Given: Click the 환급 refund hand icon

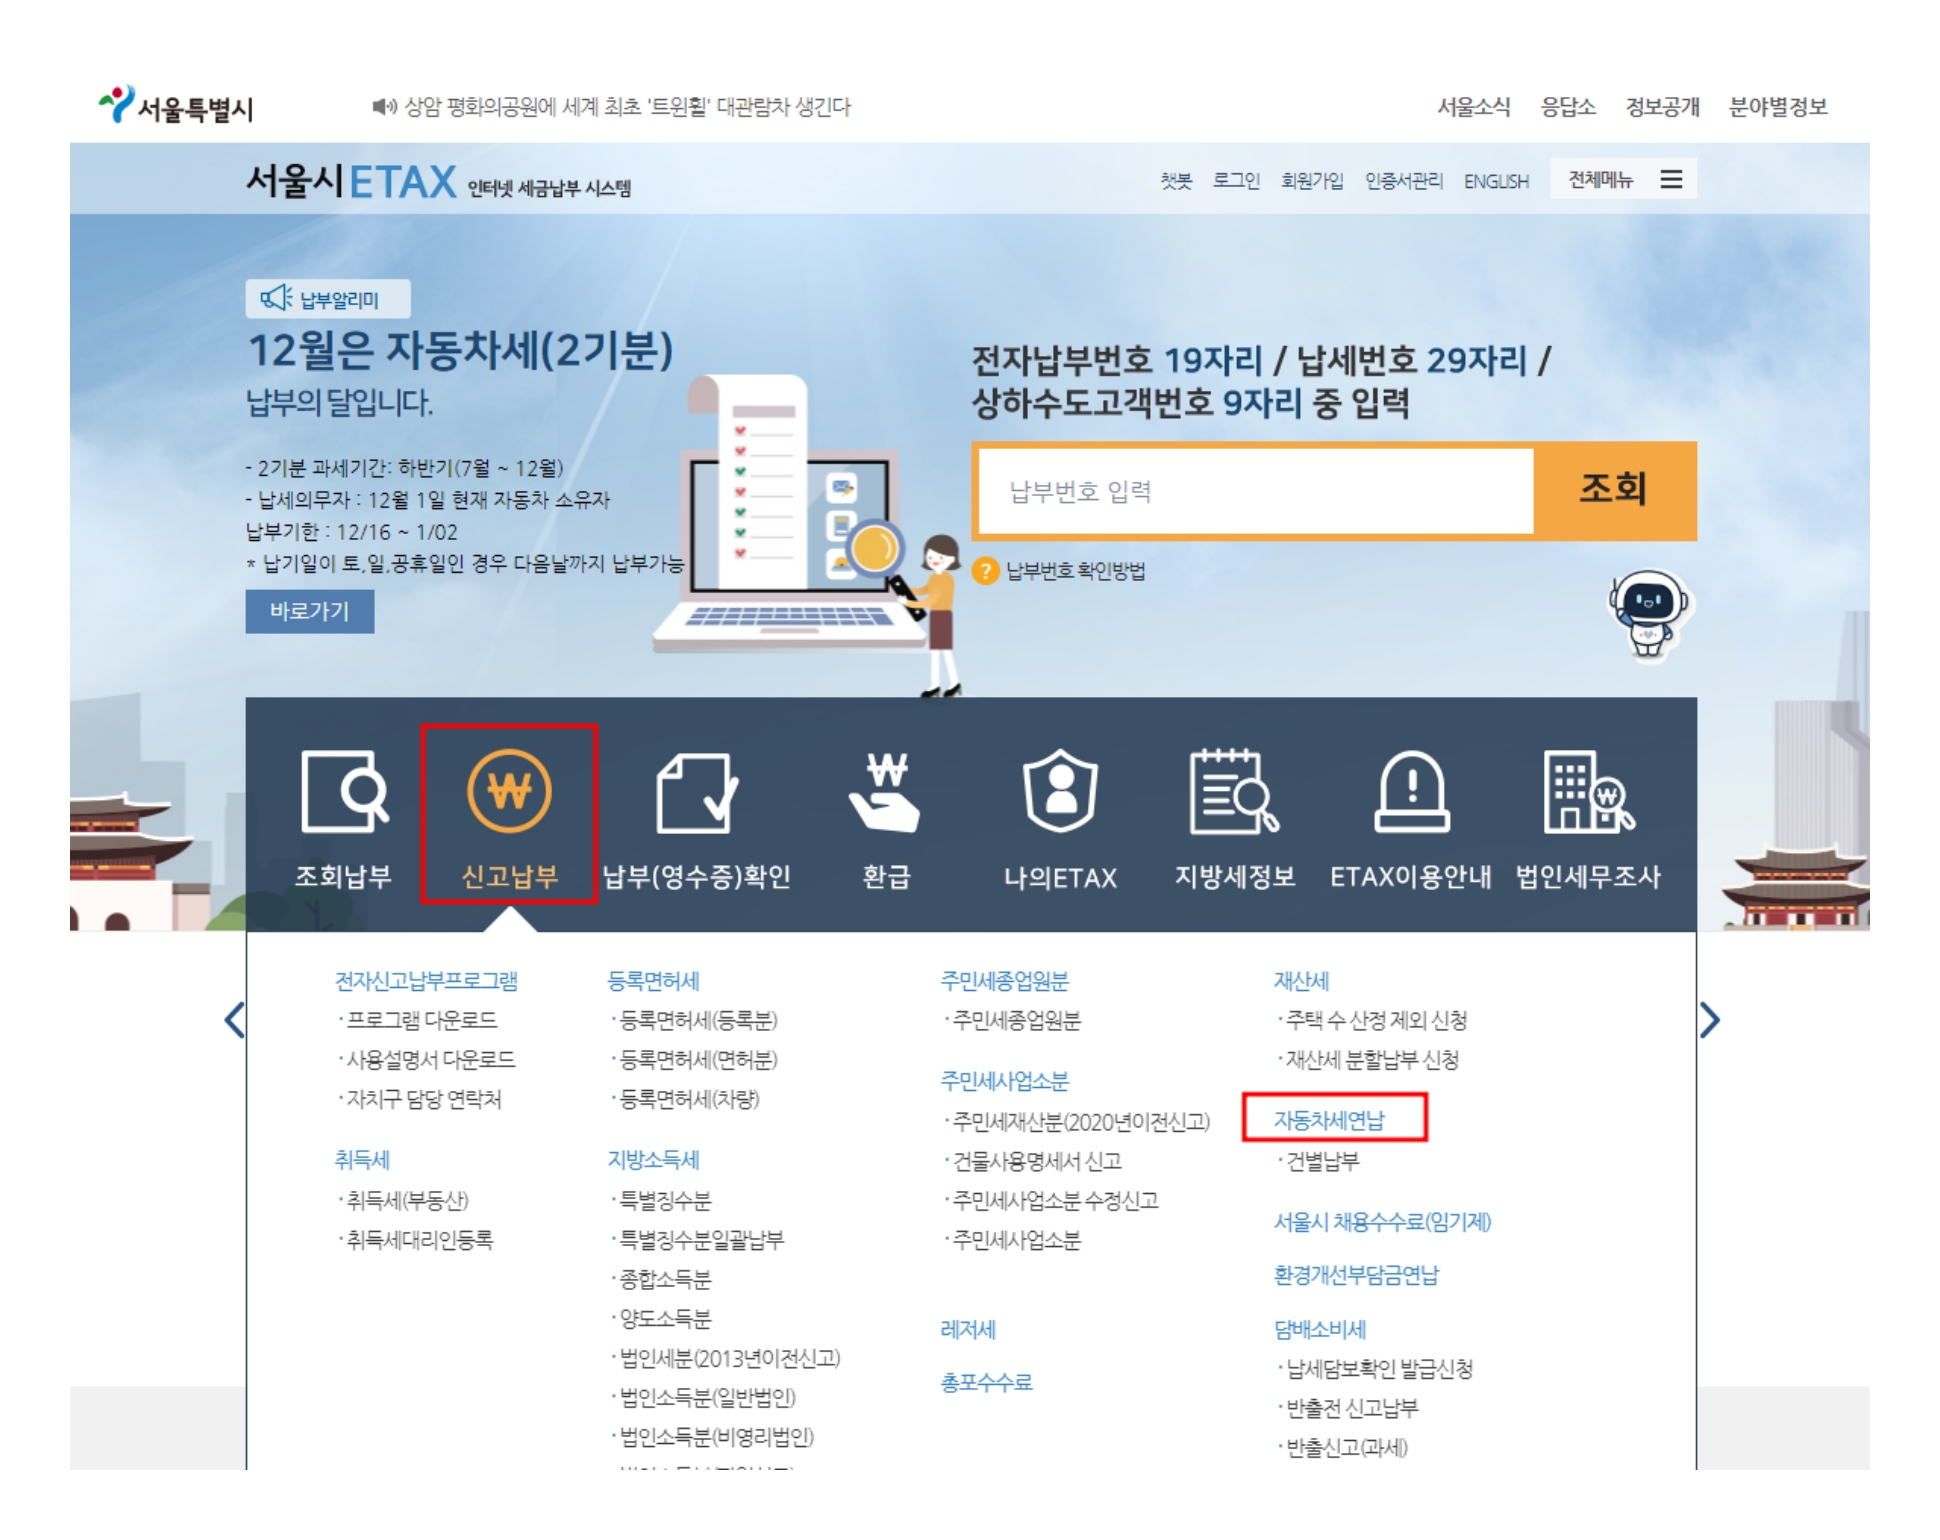Looking at the screenshot, I should click(x=885, y=792).
